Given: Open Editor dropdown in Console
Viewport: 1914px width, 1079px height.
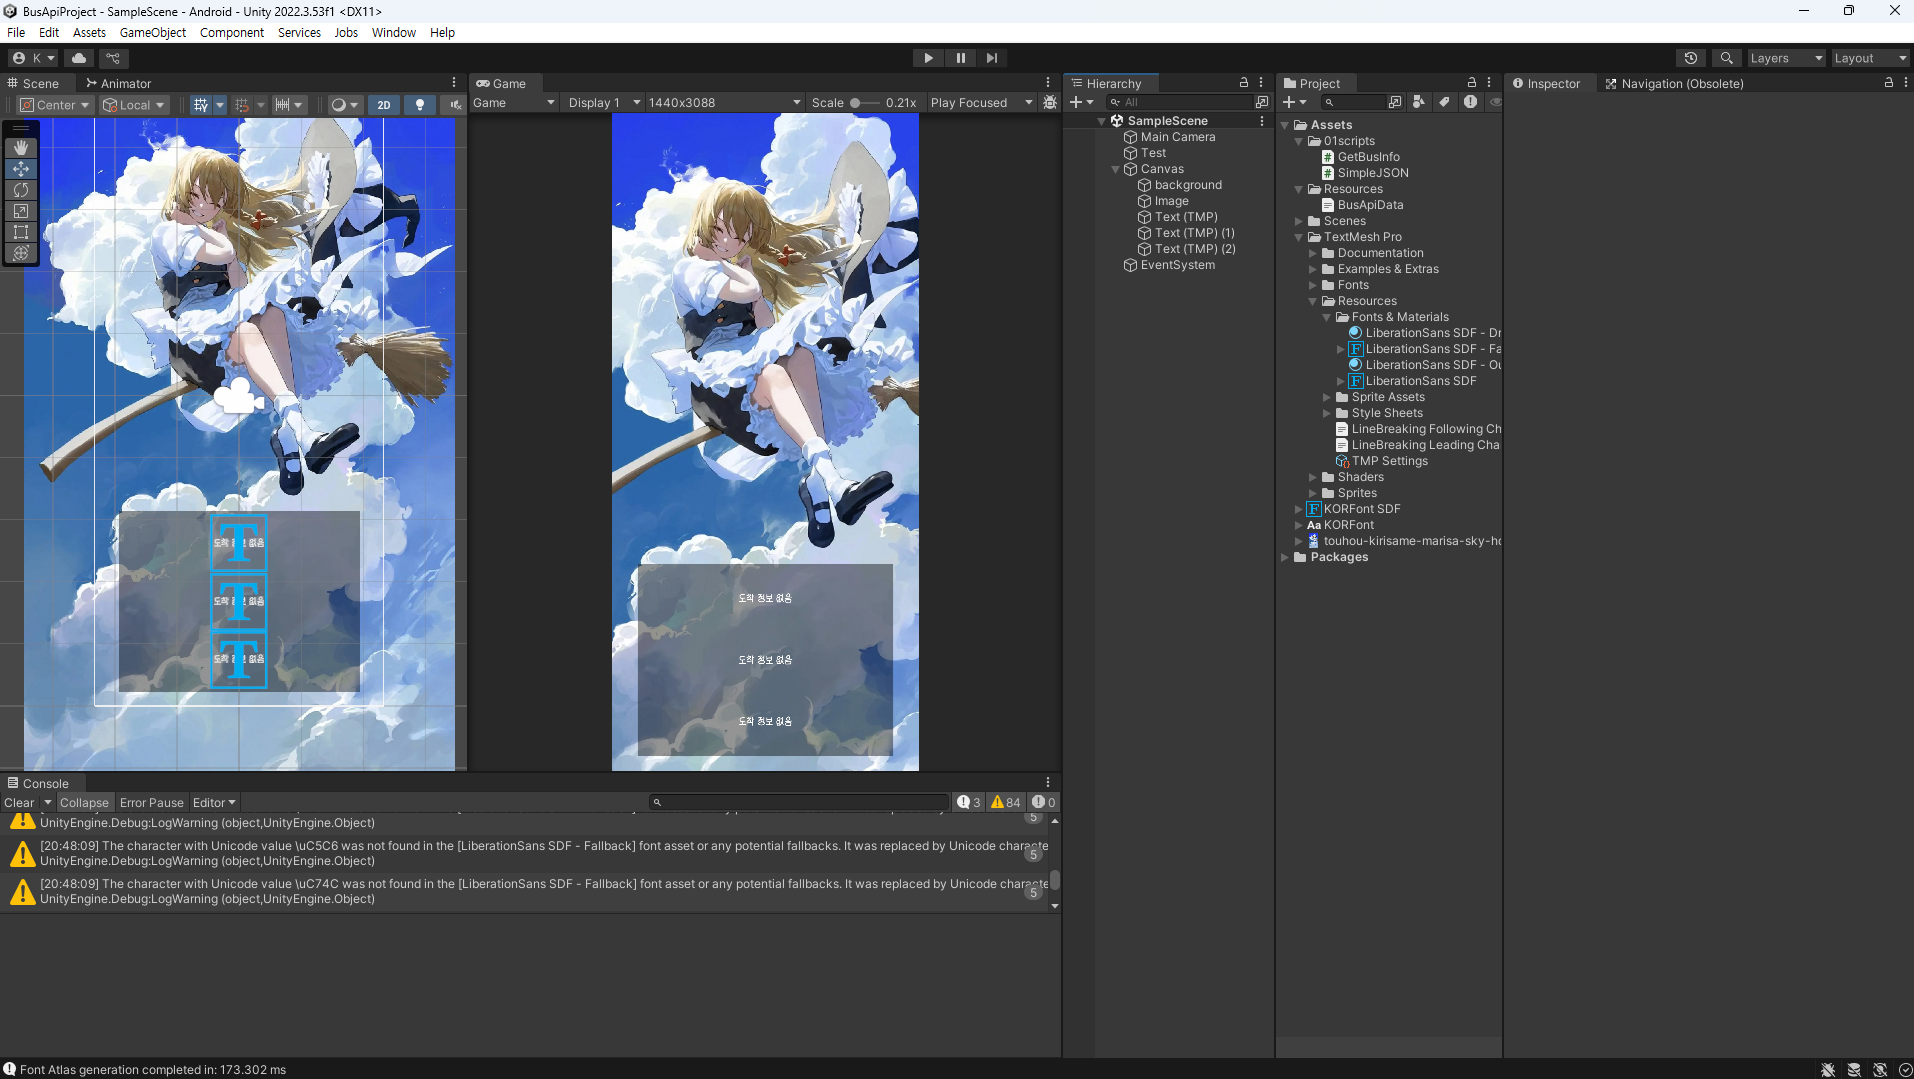Looking at the screenshot, I should tap(214, 803).
